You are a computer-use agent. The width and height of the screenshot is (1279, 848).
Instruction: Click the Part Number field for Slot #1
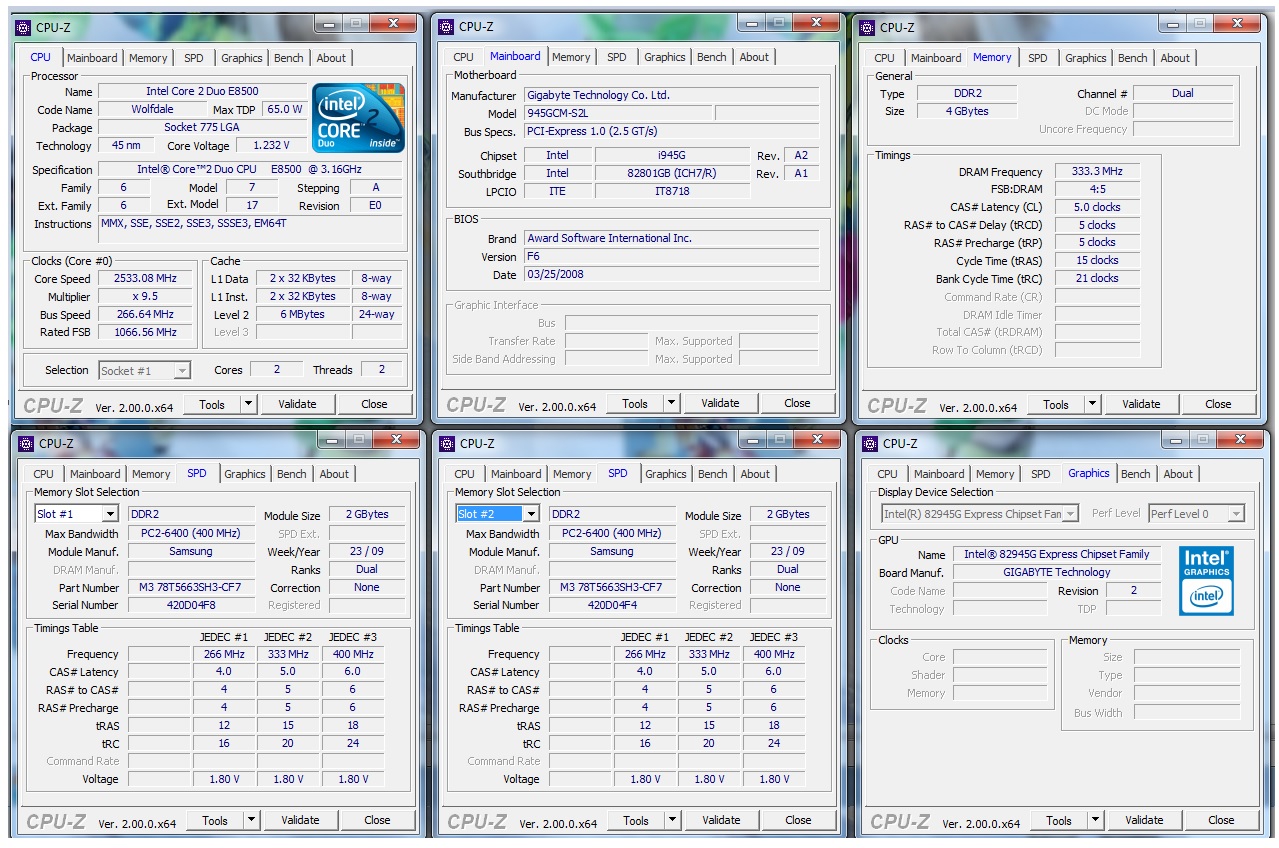pos(190,588)
